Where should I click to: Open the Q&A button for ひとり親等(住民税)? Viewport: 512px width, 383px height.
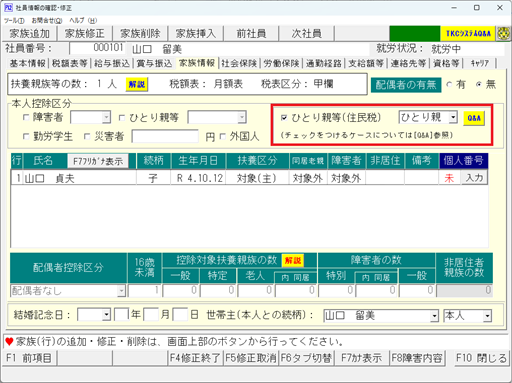click(474, 118)
